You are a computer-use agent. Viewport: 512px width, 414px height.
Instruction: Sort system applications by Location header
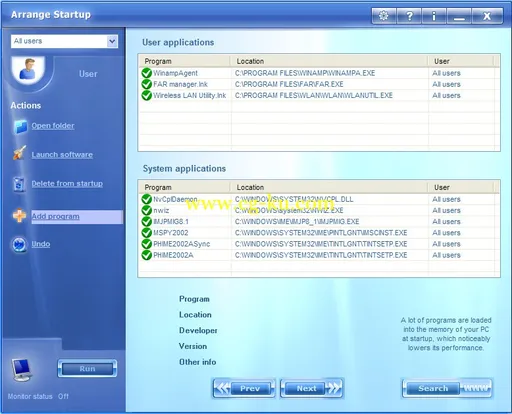(x=329, y=187)
